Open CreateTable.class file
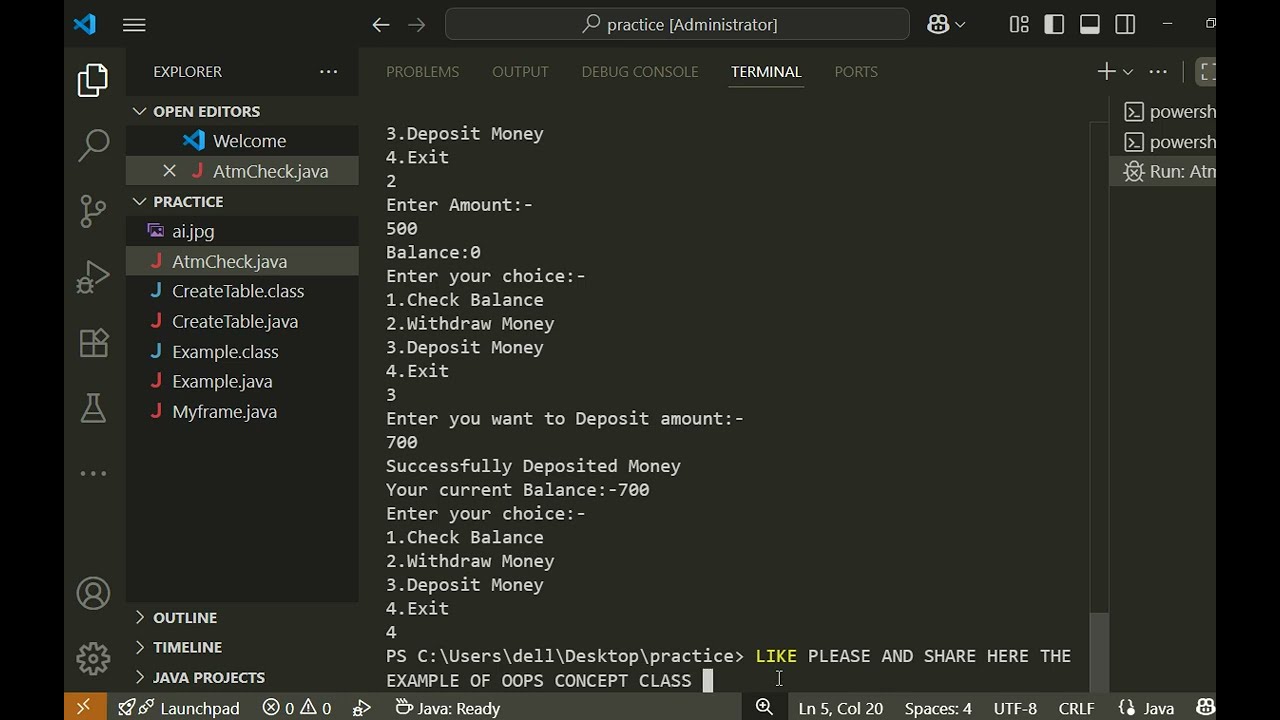The image size is (1280, 720). 242,291
